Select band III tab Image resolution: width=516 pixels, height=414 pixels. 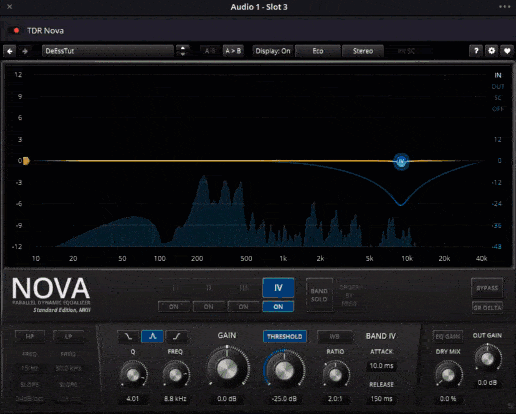click(x=244, y=288)
